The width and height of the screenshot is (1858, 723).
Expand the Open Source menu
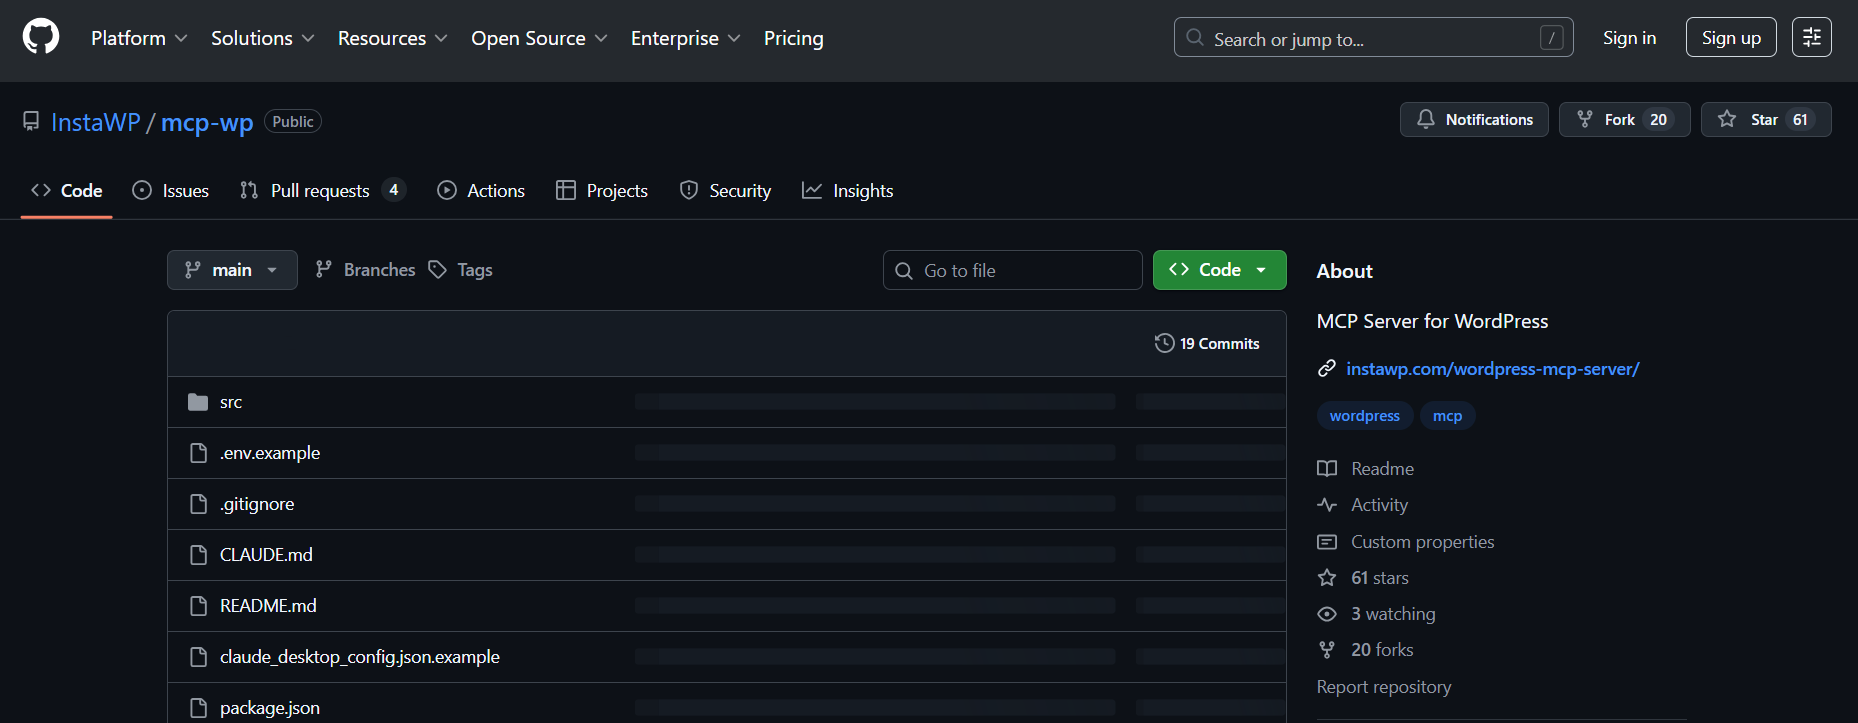(x=539, y=38)
